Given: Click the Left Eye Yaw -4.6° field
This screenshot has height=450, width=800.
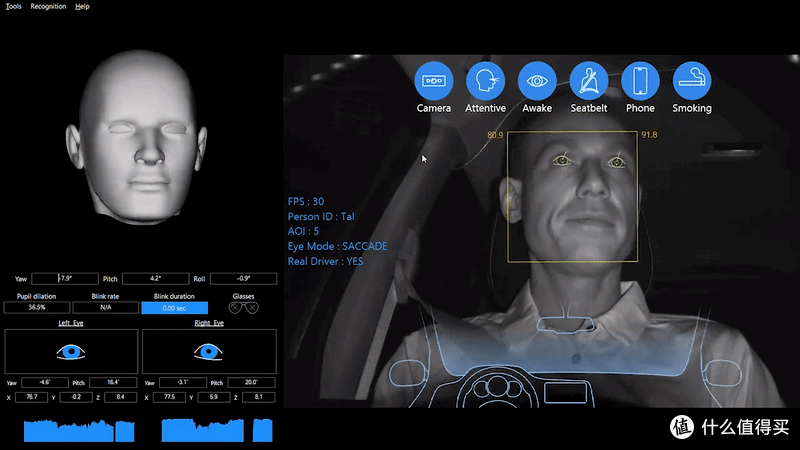Looking at the screenshot, I should [45, 382].
